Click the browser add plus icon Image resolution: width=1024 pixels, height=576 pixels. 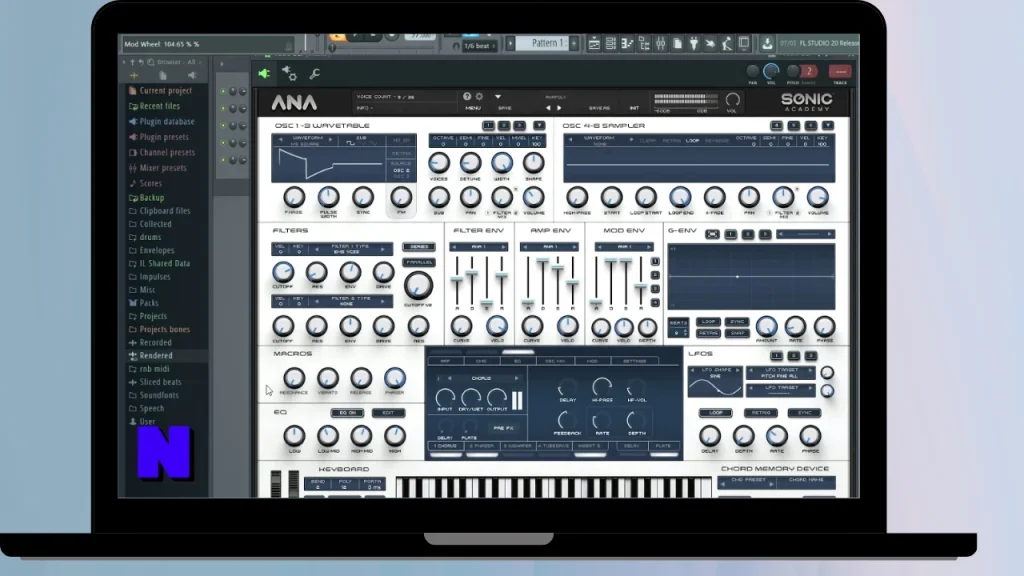coord(134,76)
